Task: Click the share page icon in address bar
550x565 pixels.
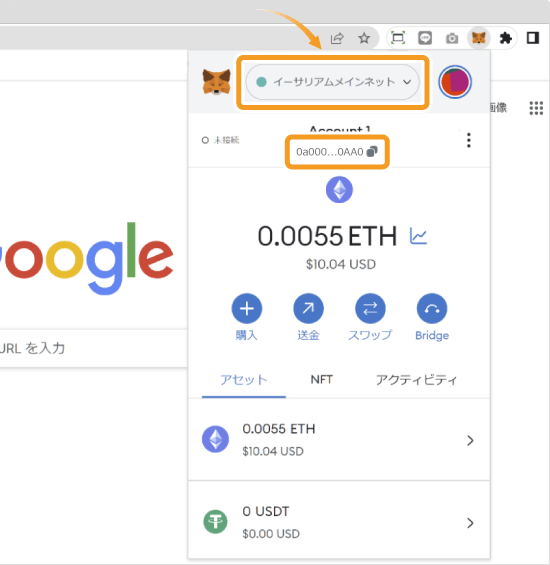Action: click(337, 38)
